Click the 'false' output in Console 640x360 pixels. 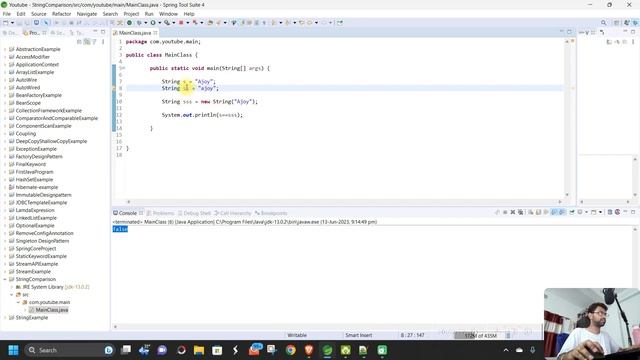click(120, 229)
